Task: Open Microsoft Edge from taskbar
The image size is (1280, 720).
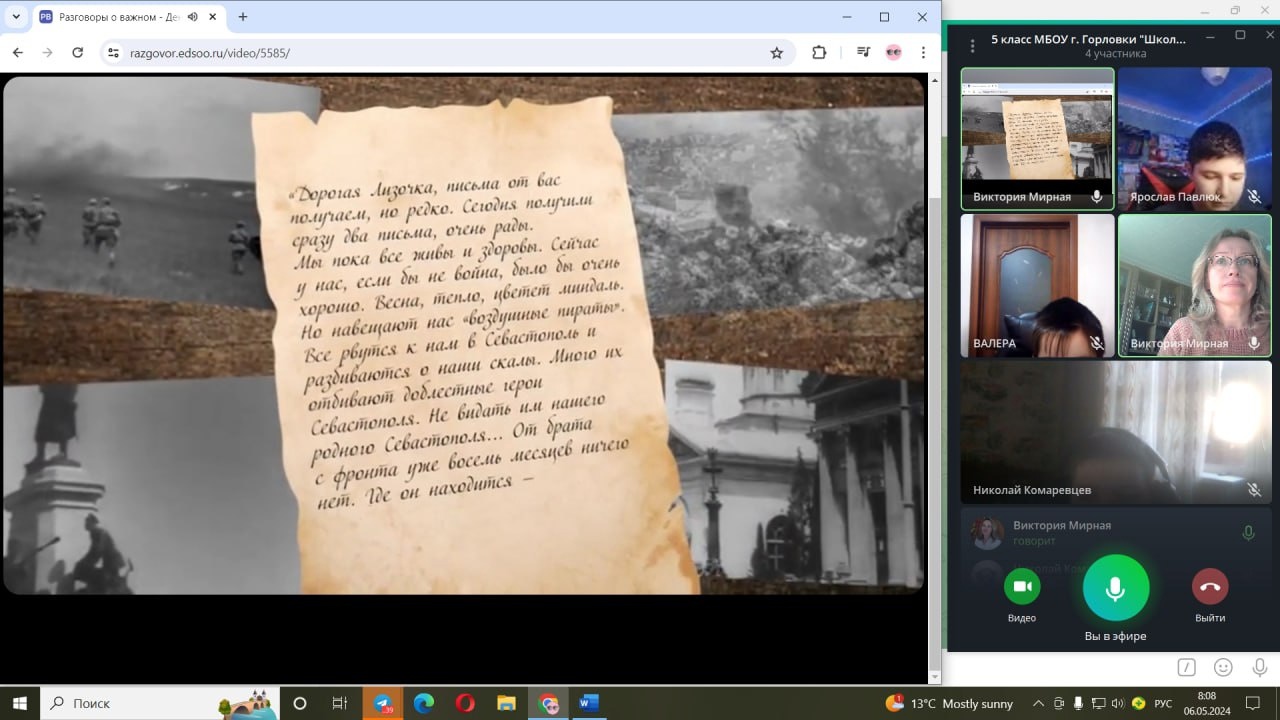Action: 424,703
